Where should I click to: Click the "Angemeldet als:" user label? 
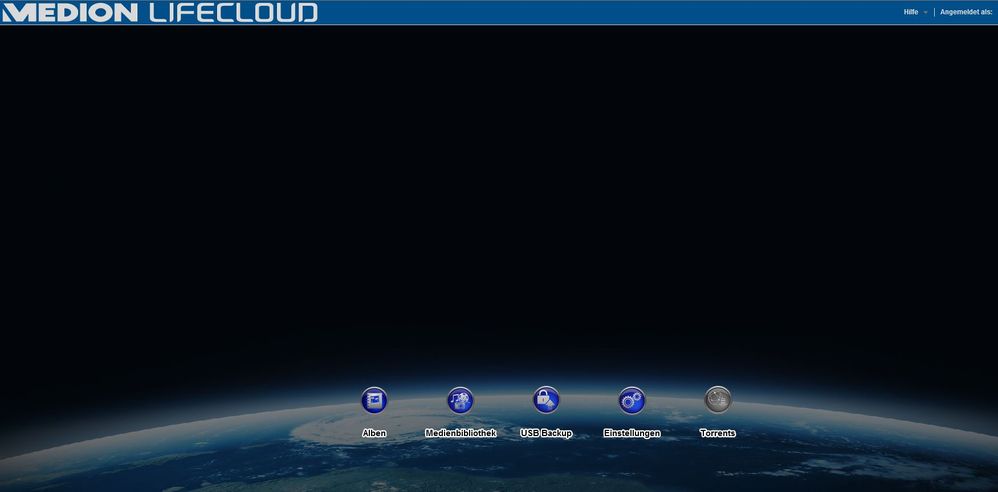point(966,12)
